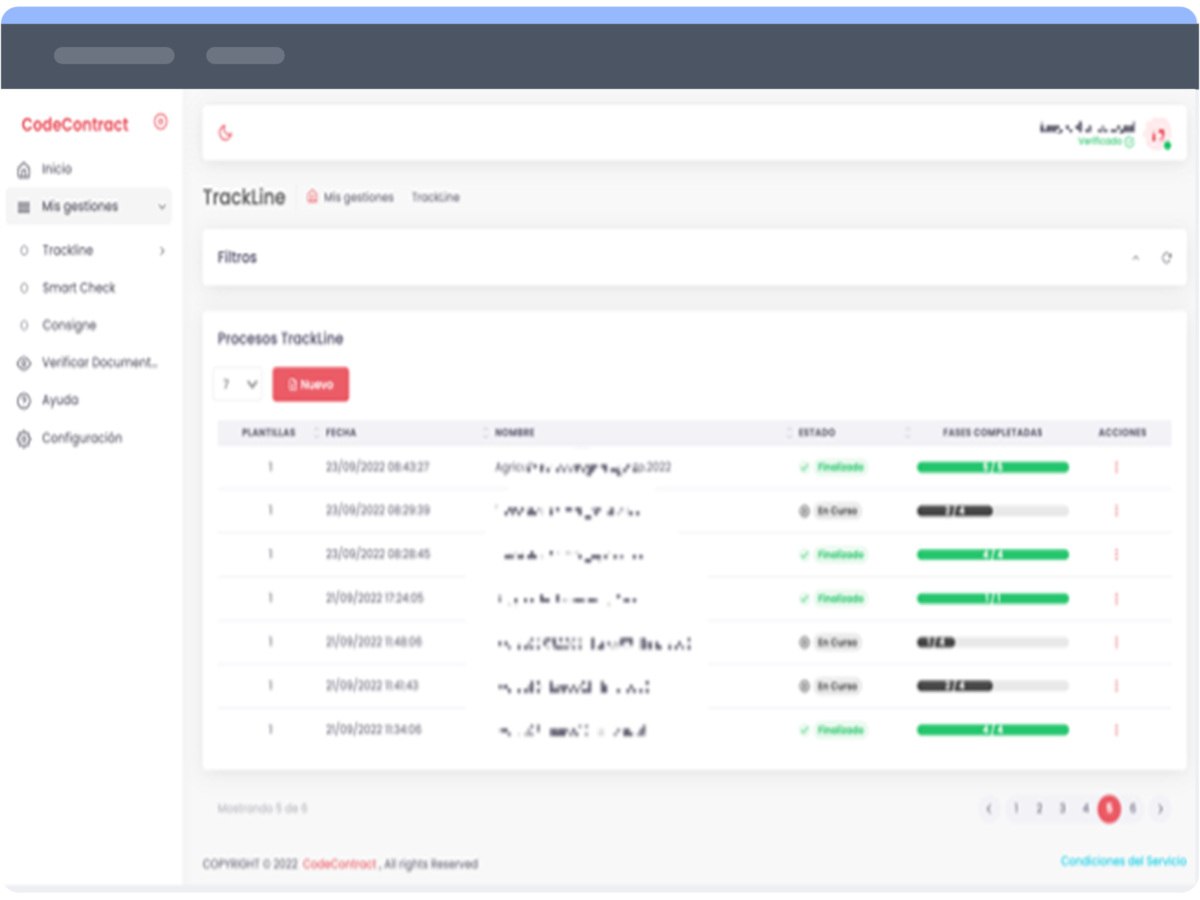Open Configuración settings in sidebar
Screen dimensions: 1200x900
coord(81,438)
